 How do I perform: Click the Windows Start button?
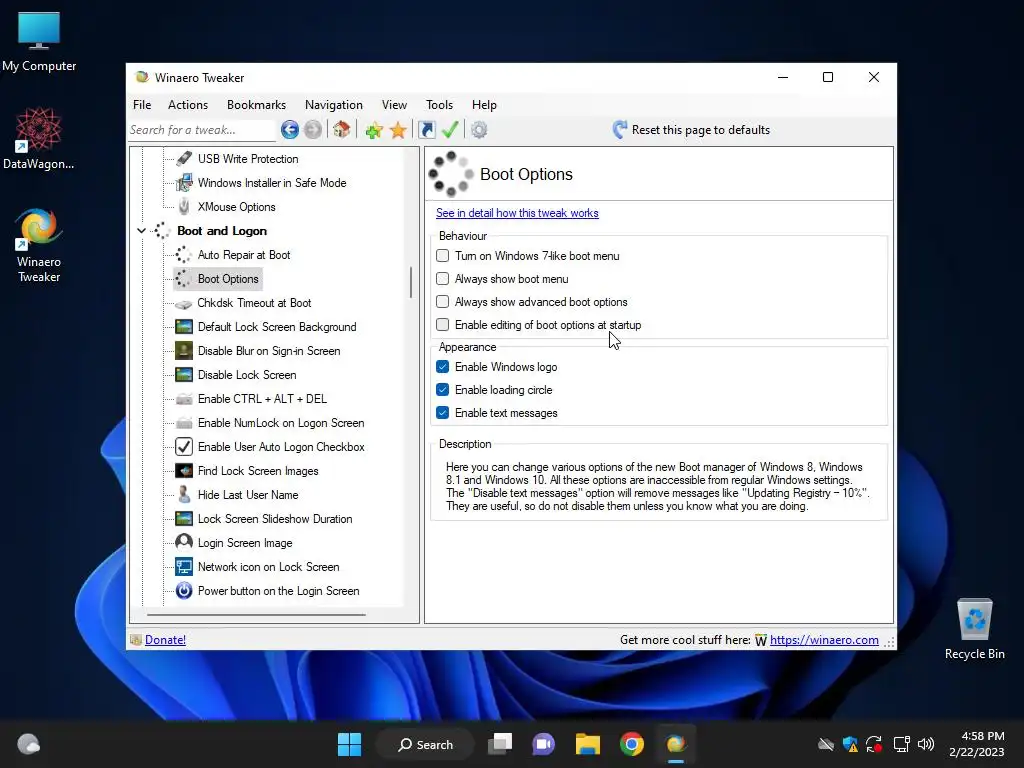click(x=349, y=744)
